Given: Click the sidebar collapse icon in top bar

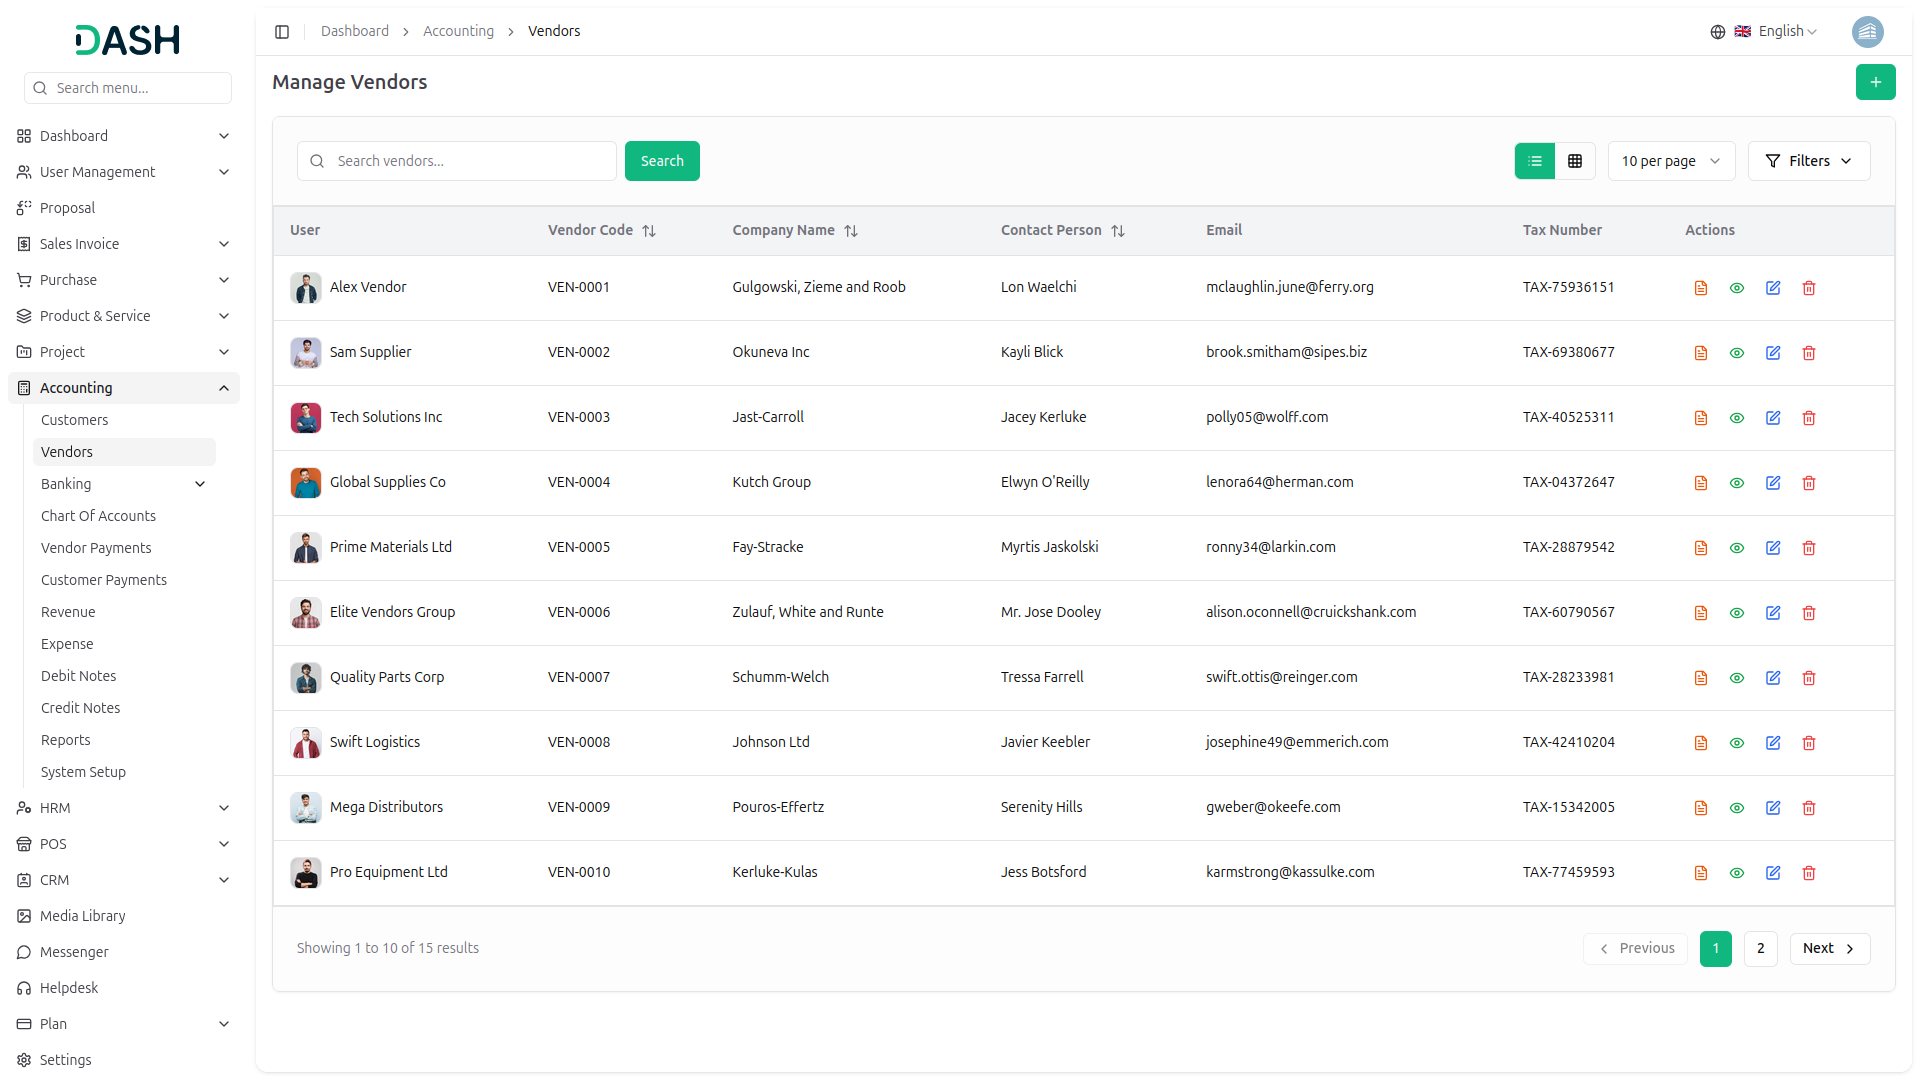Looking at the screenshot, I should coord(282,32).
